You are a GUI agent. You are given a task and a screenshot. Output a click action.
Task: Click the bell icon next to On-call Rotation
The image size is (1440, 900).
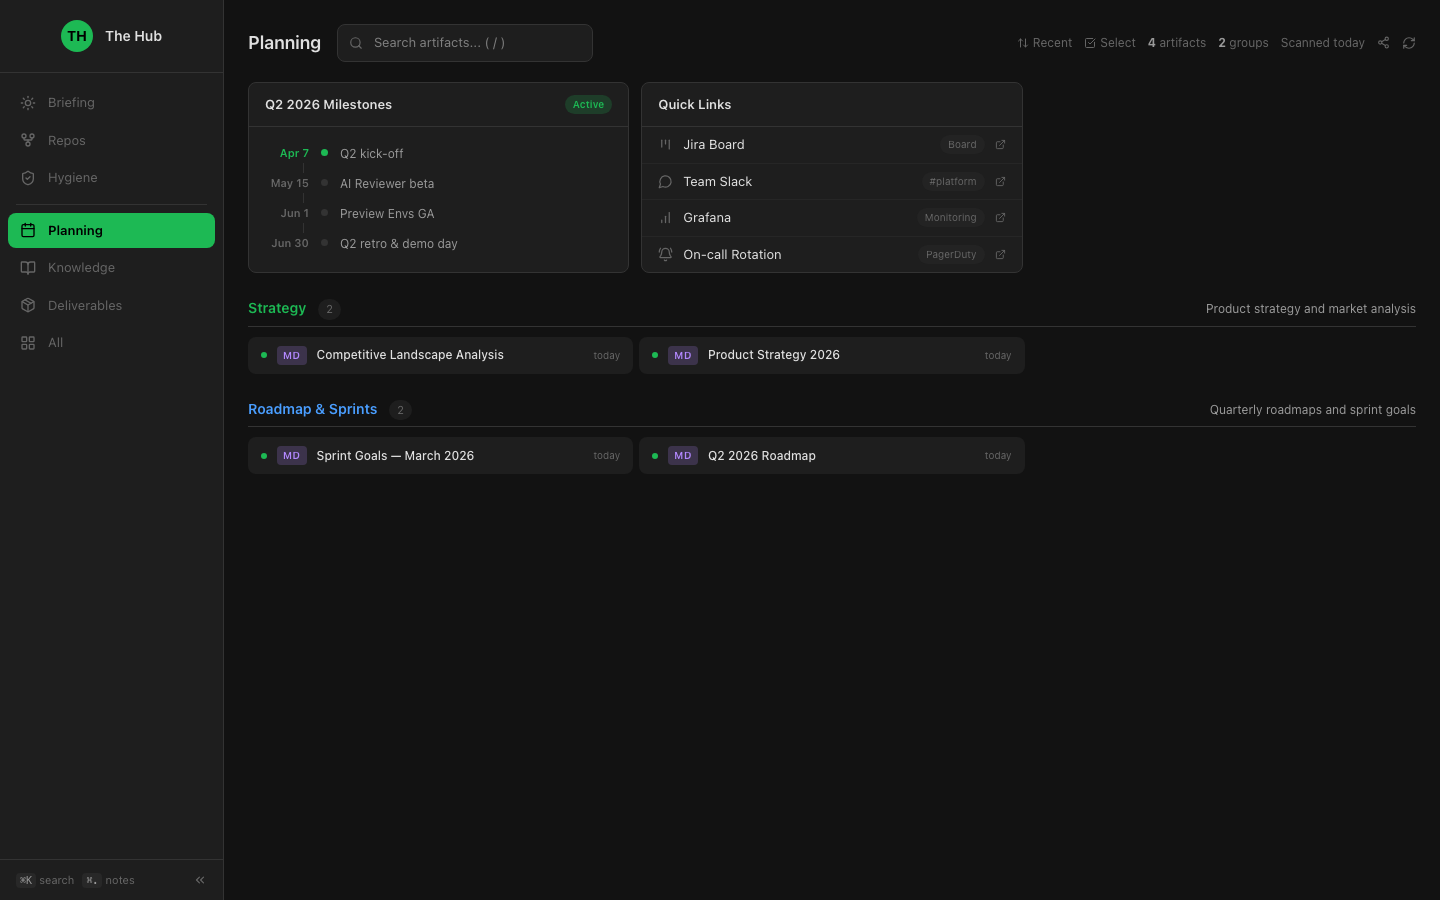[x=665, y=254]
